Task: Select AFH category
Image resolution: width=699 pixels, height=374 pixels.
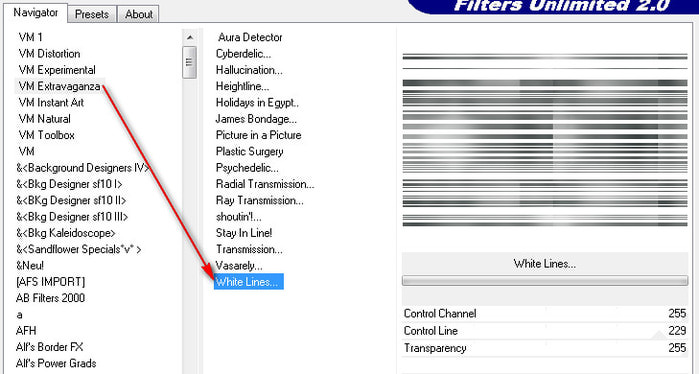Action: (26, 331)
